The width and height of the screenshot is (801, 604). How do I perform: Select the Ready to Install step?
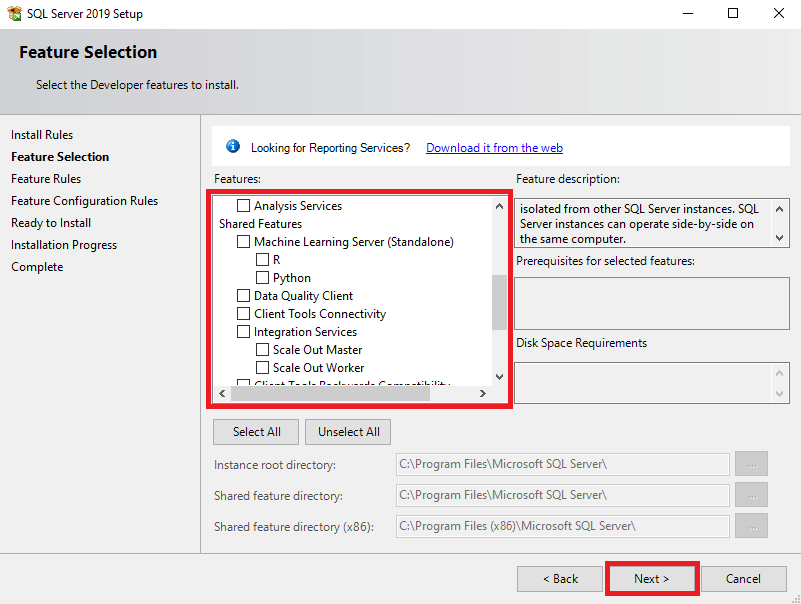[x=51, y=223]
